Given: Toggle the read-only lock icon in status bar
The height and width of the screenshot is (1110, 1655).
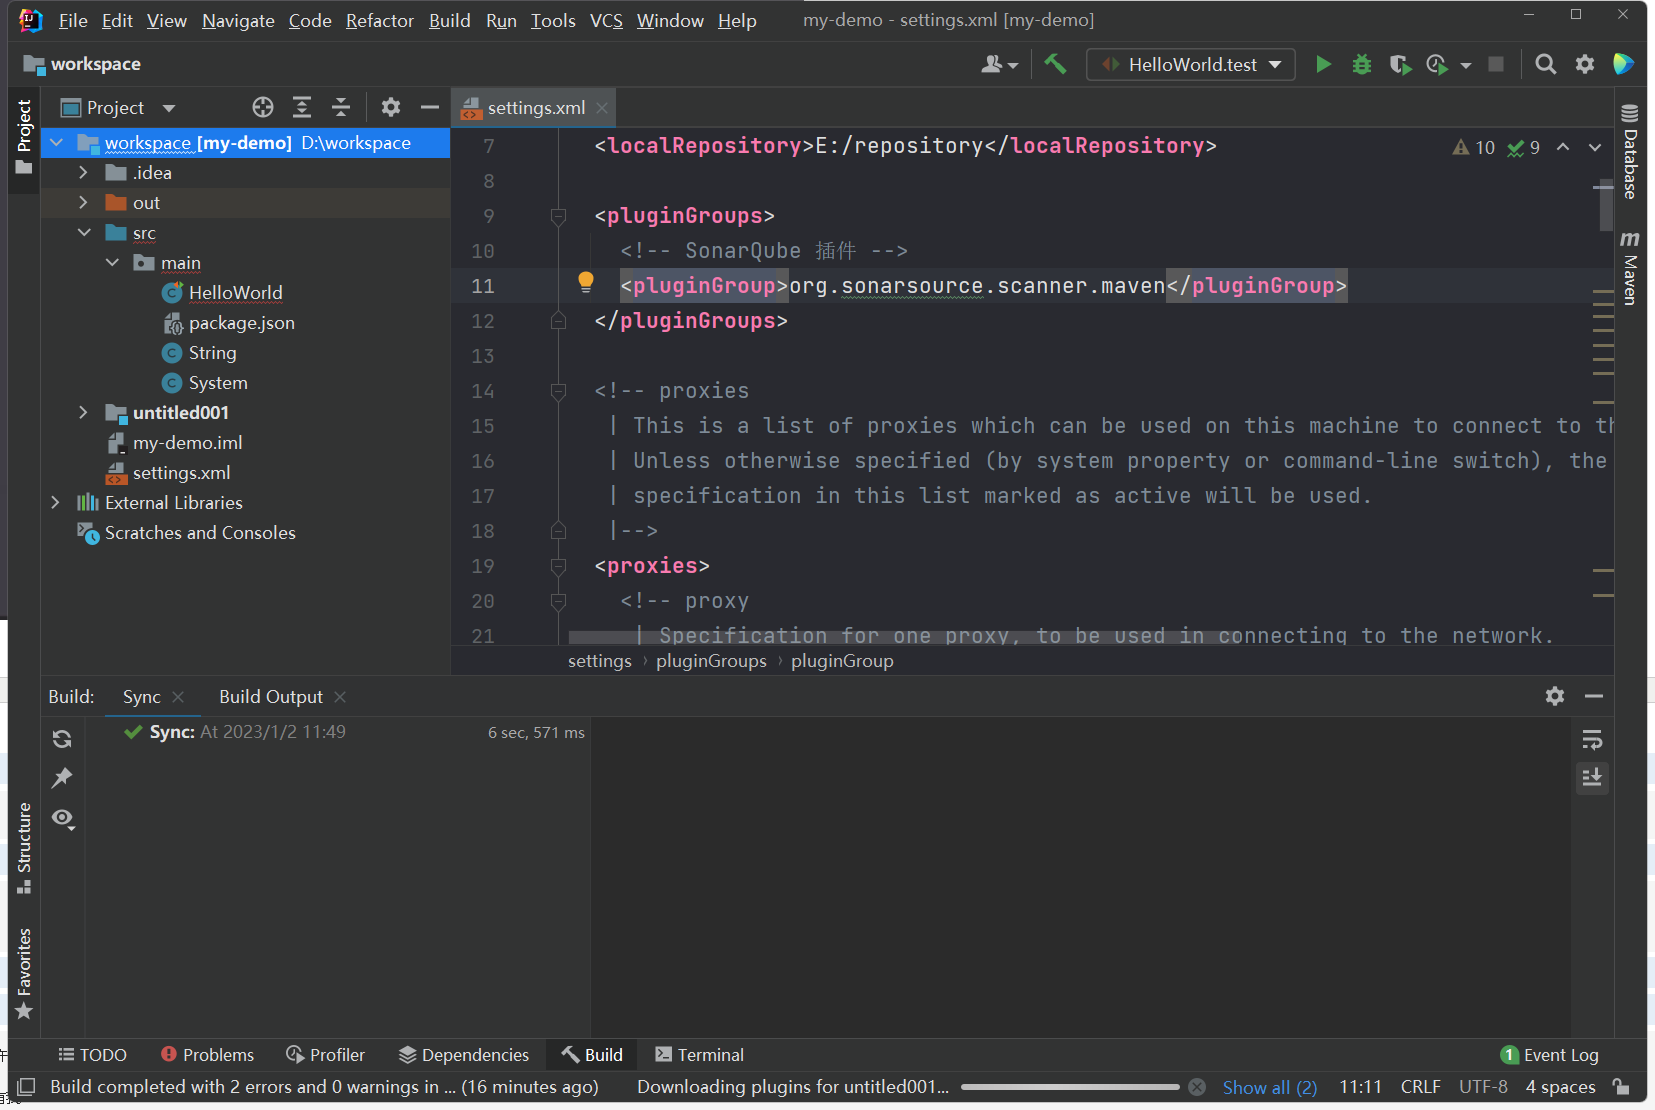Looking at the screenshot, I should pyautogui.click(x=1621, y=1087).
